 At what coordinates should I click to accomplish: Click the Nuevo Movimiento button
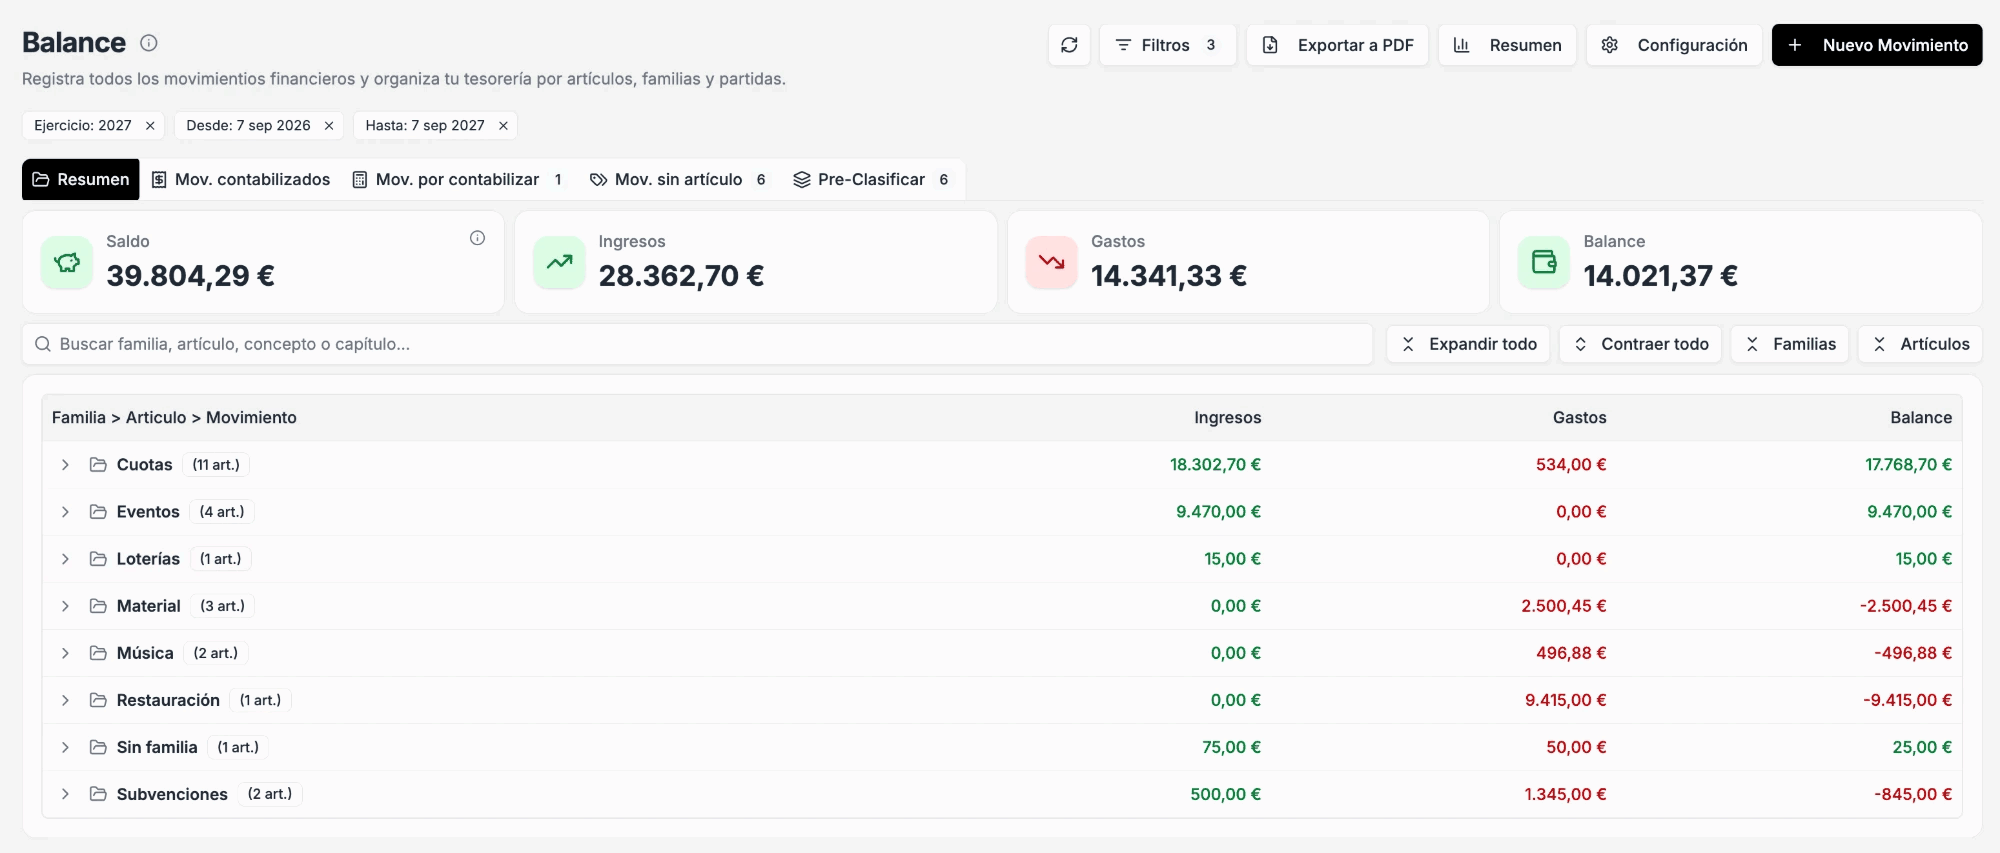[x=1877, y=45]
